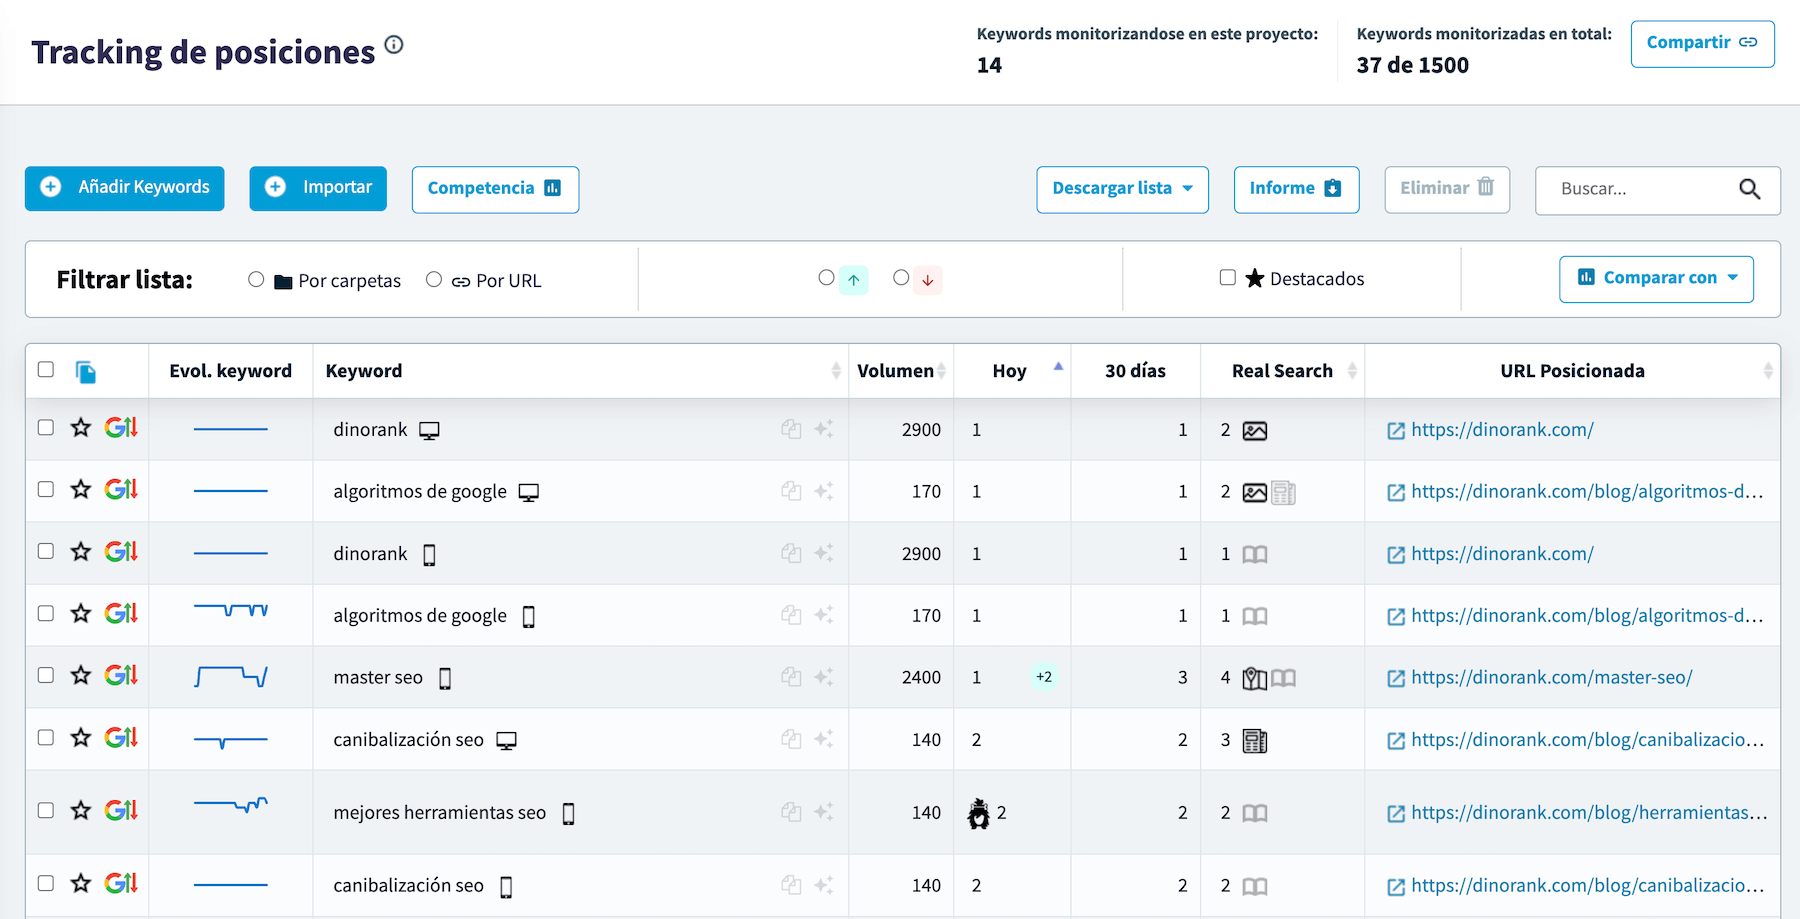Click the 'canibalización seo' desktop keyword text
Image resolution: width=1800 pixels, height=919 pixels.
pyautogui.click(x=408, y=740)
